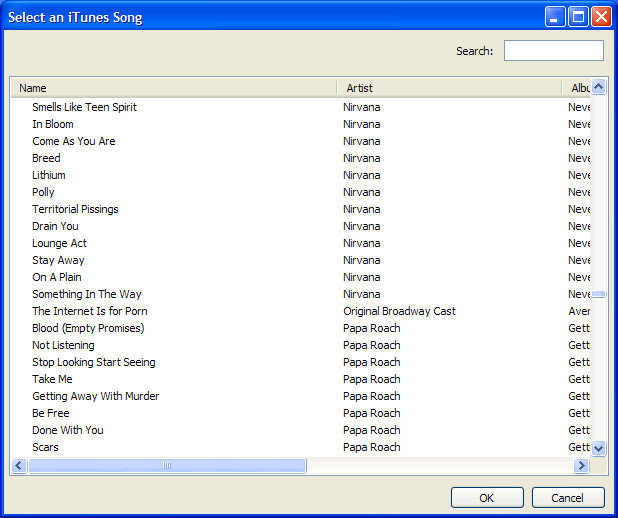Select the song Getting Away With Murder
618x518 pixels.
[x=96, y=396]
